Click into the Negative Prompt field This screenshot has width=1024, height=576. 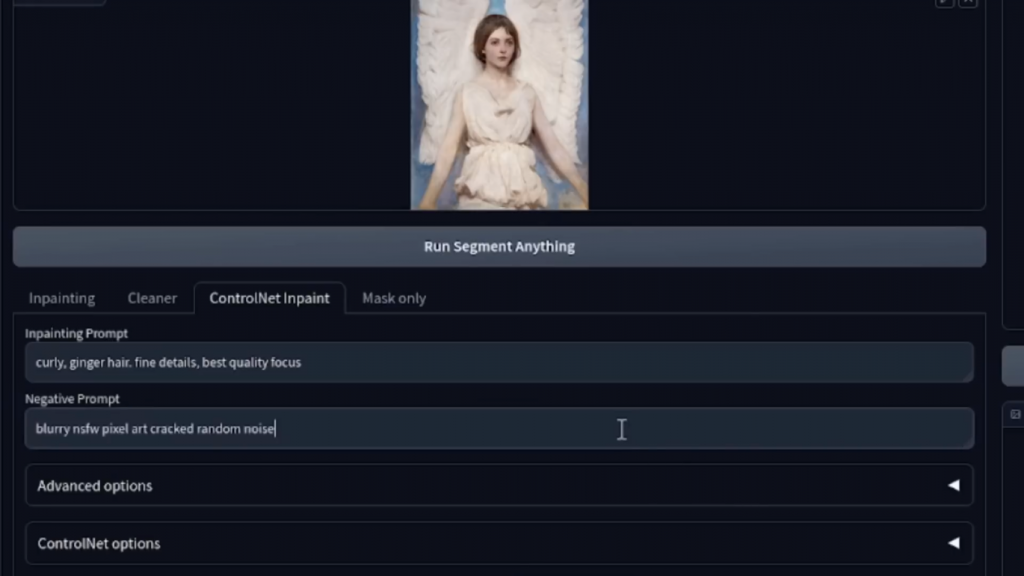tap(499, 428)
